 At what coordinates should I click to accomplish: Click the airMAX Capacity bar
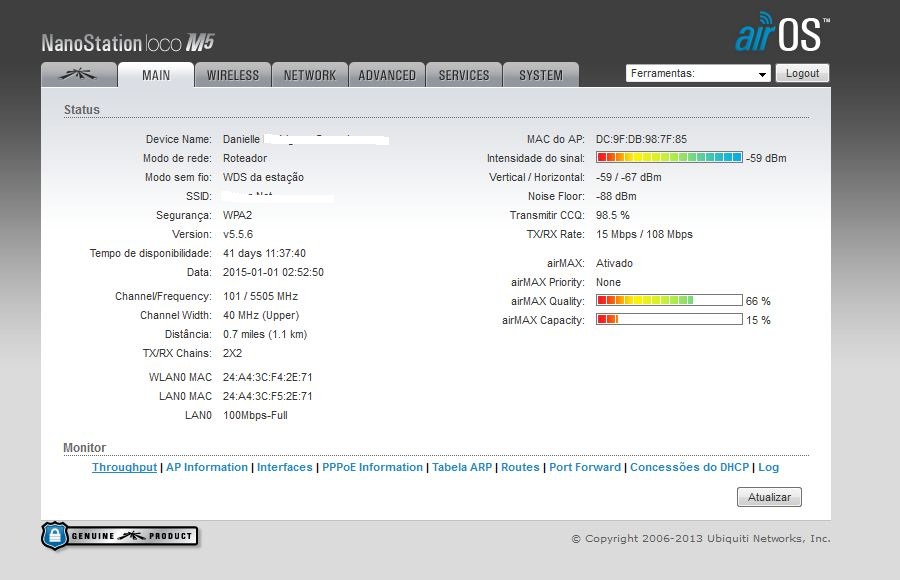tap(669, 319)
